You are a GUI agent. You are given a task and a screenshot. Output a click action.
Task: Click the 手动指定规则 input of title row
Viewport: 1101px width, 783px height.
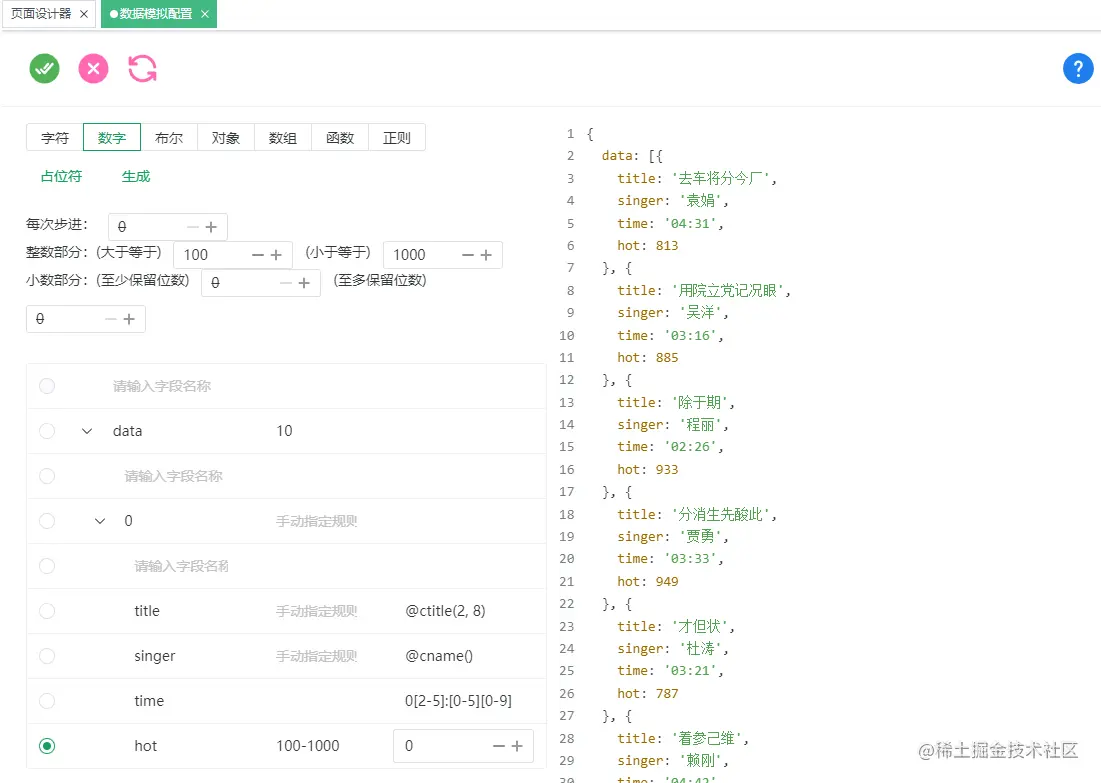point(317,611)
